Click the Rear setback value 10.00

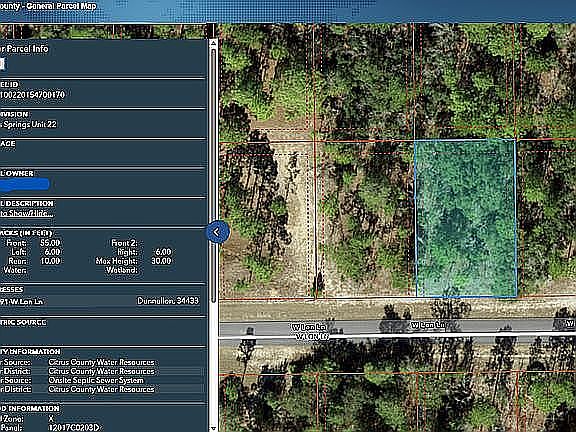[50, 261]
